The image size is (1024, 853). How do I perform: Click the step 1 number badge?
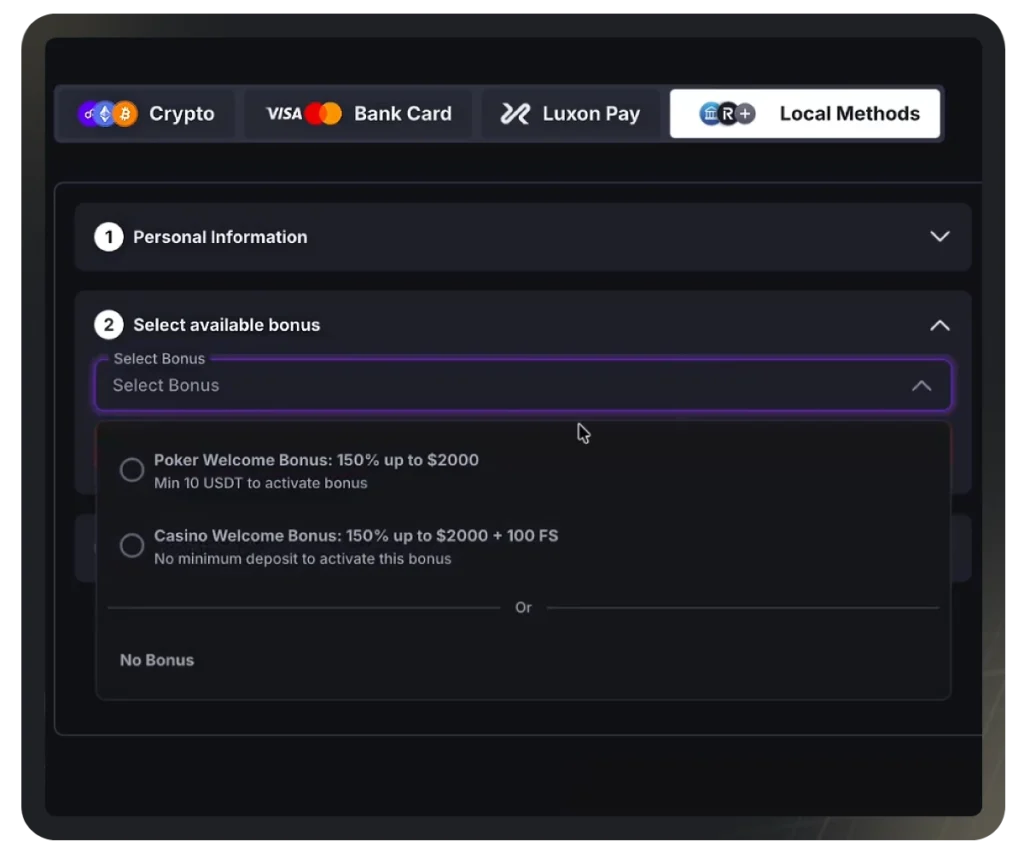[109, 237]
